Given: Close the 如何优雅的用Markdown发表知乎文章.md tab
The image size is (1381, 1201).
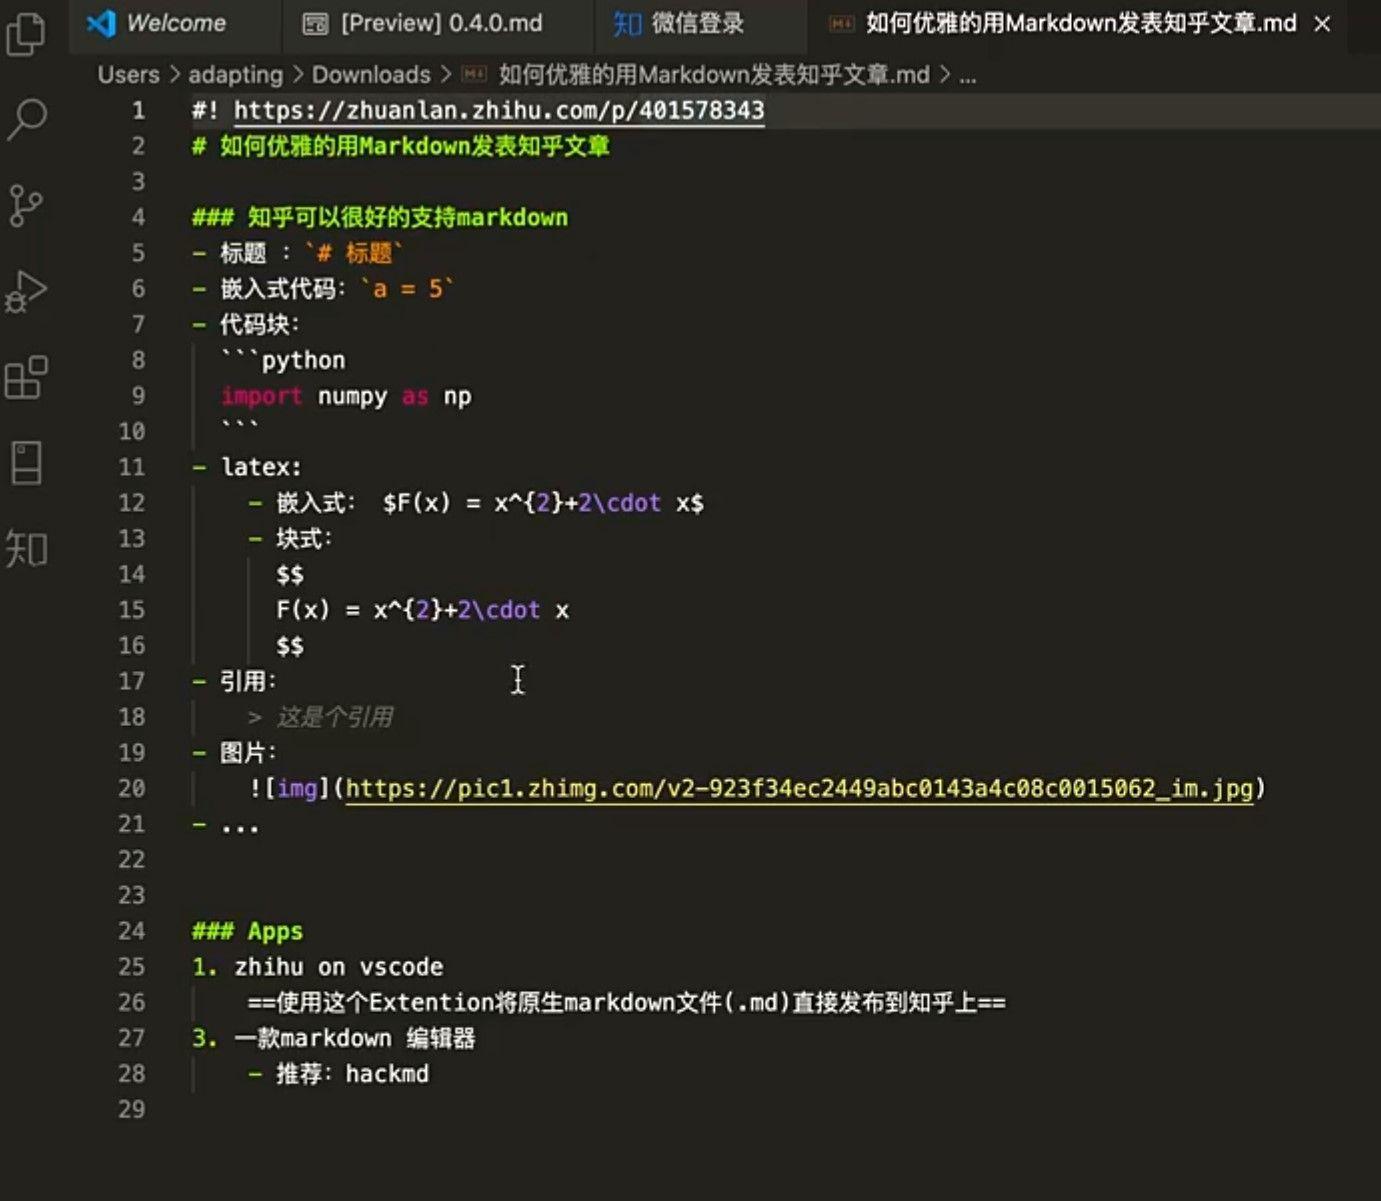Looking at the screenshot, I should click(x=1322, y=23).
